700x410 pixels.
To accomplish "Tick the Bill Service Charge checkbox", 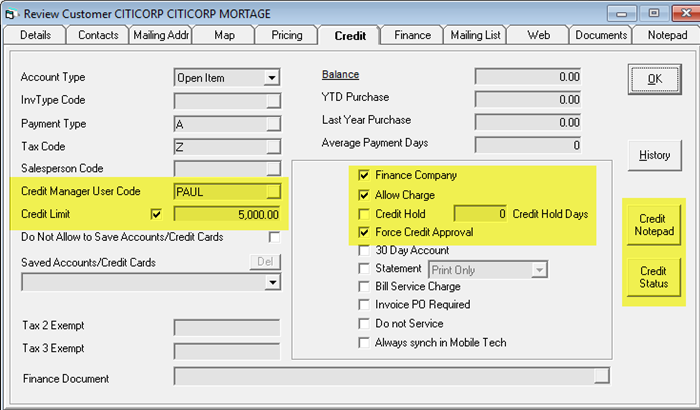I will (364, 286).
